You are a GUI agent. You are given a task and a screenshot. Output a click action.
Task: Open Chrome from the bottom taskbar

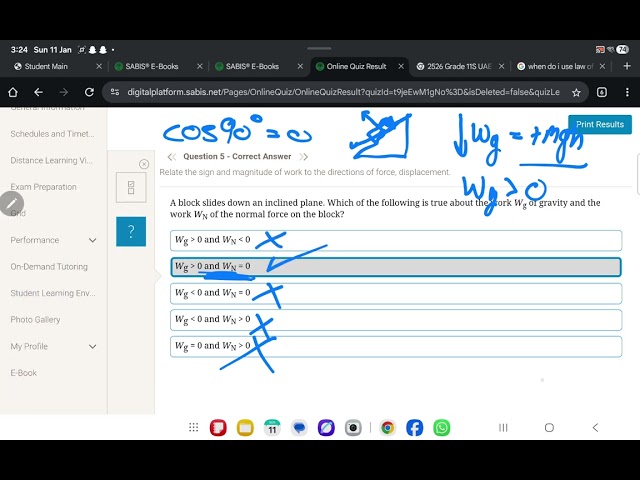[x=387, y=427]
